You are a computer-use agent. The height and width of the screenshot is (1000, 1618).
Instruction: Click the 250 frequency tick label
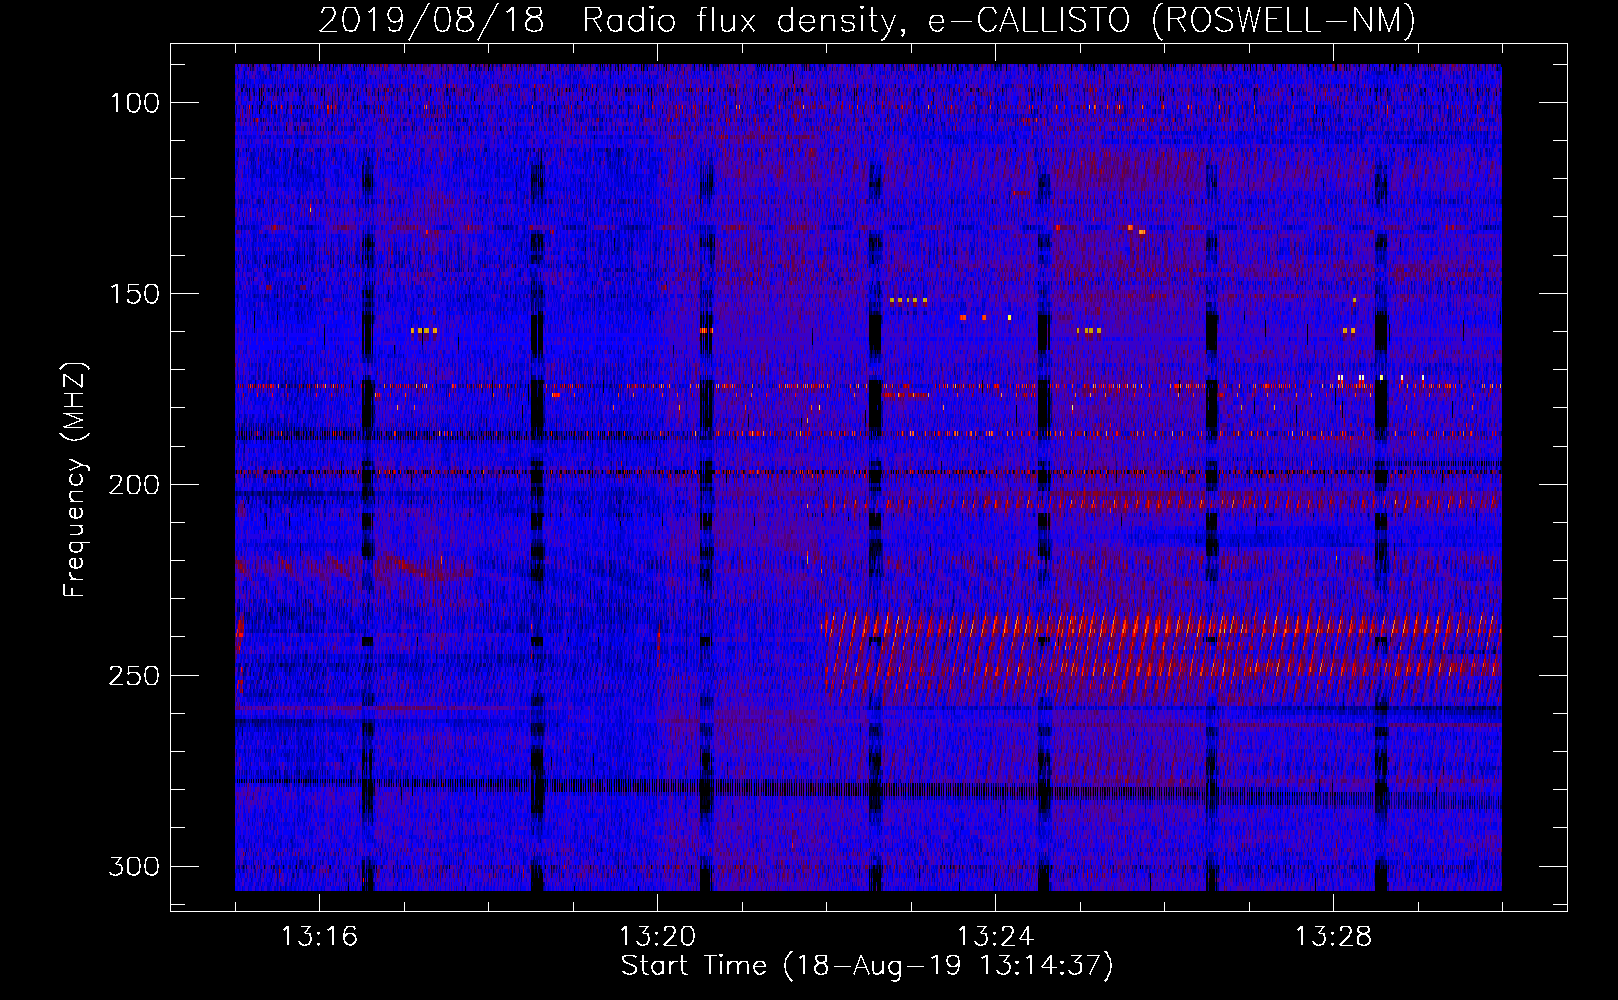[135, 676]
